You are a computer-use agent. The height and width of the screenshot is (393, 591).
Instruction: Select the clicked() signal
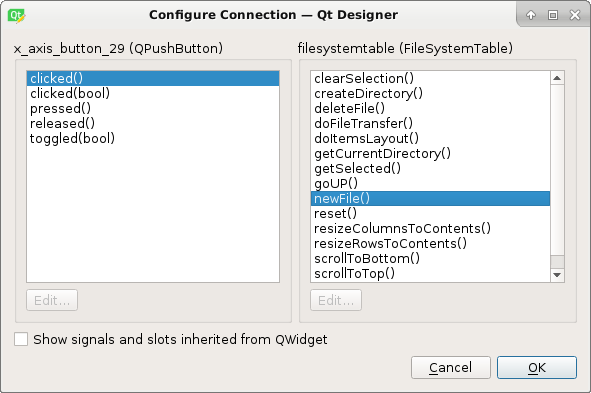click(x=153, y=78)
